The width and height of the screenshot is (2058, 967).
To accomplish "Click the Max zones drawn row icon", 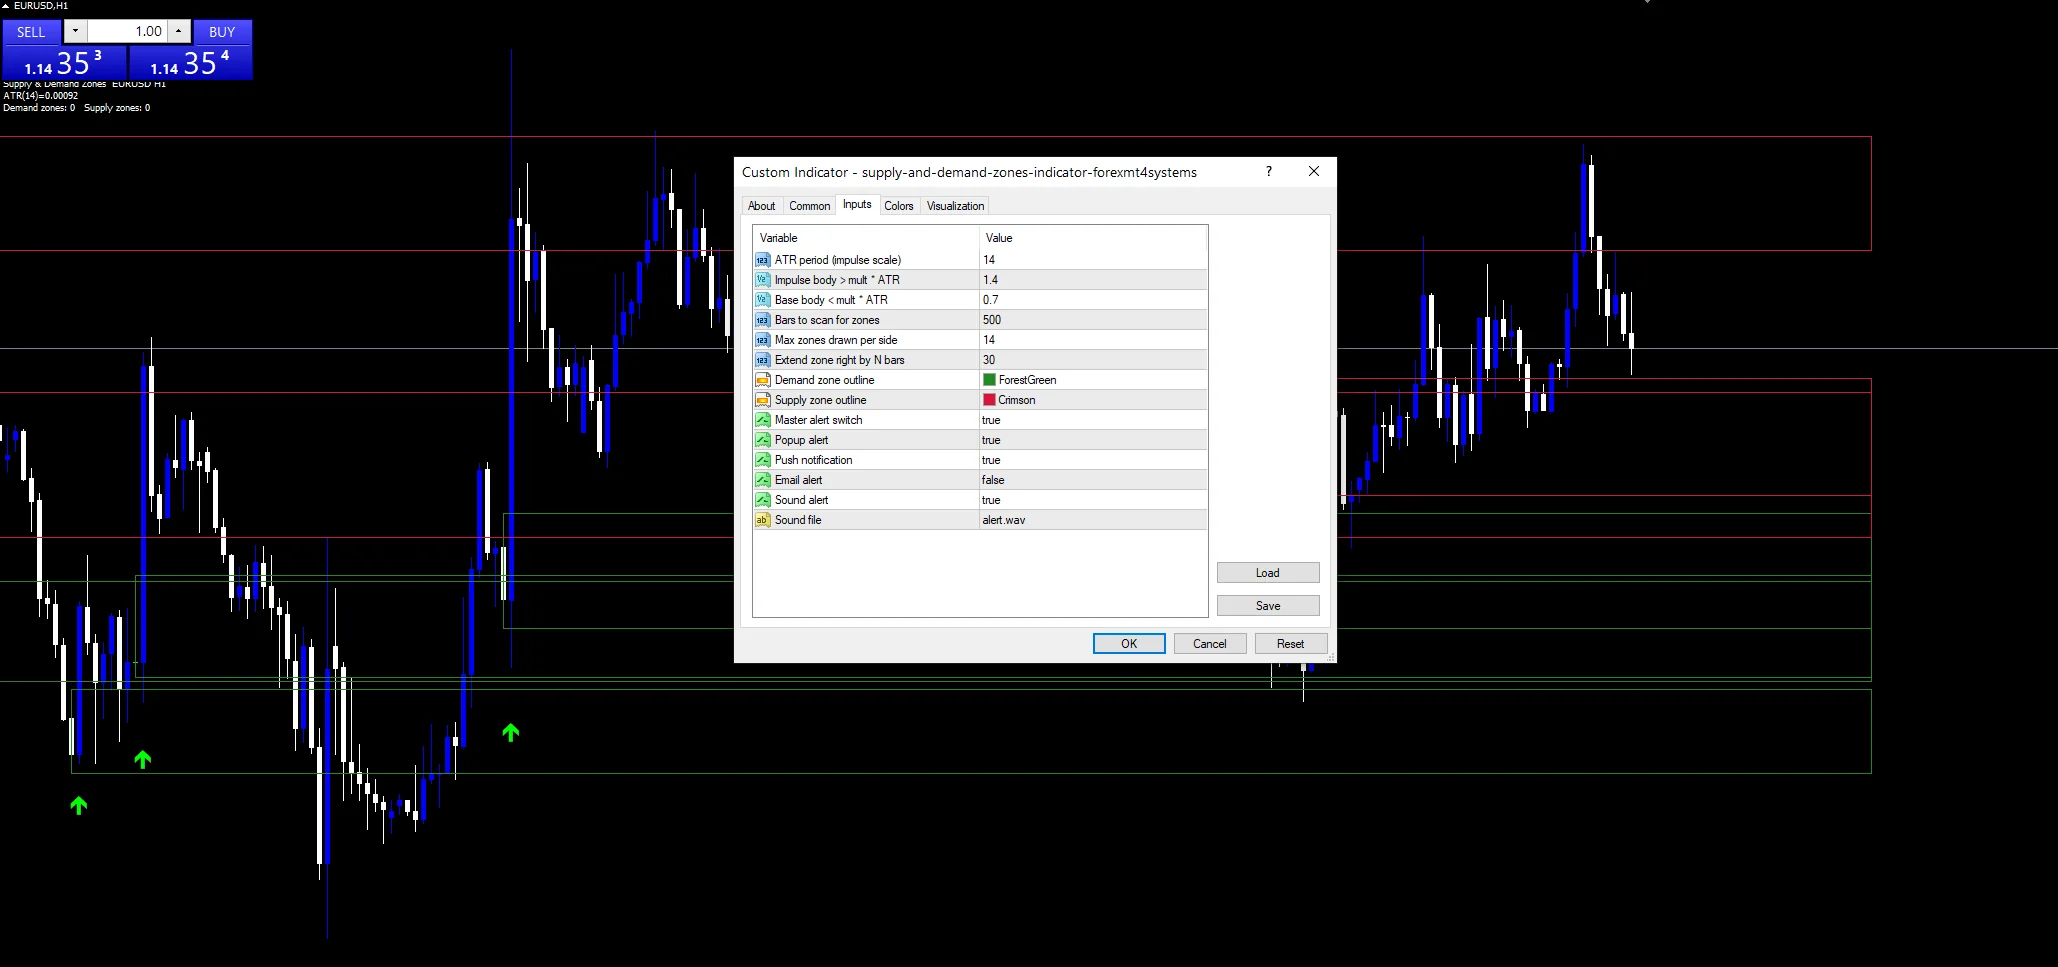I will point(762,340).
